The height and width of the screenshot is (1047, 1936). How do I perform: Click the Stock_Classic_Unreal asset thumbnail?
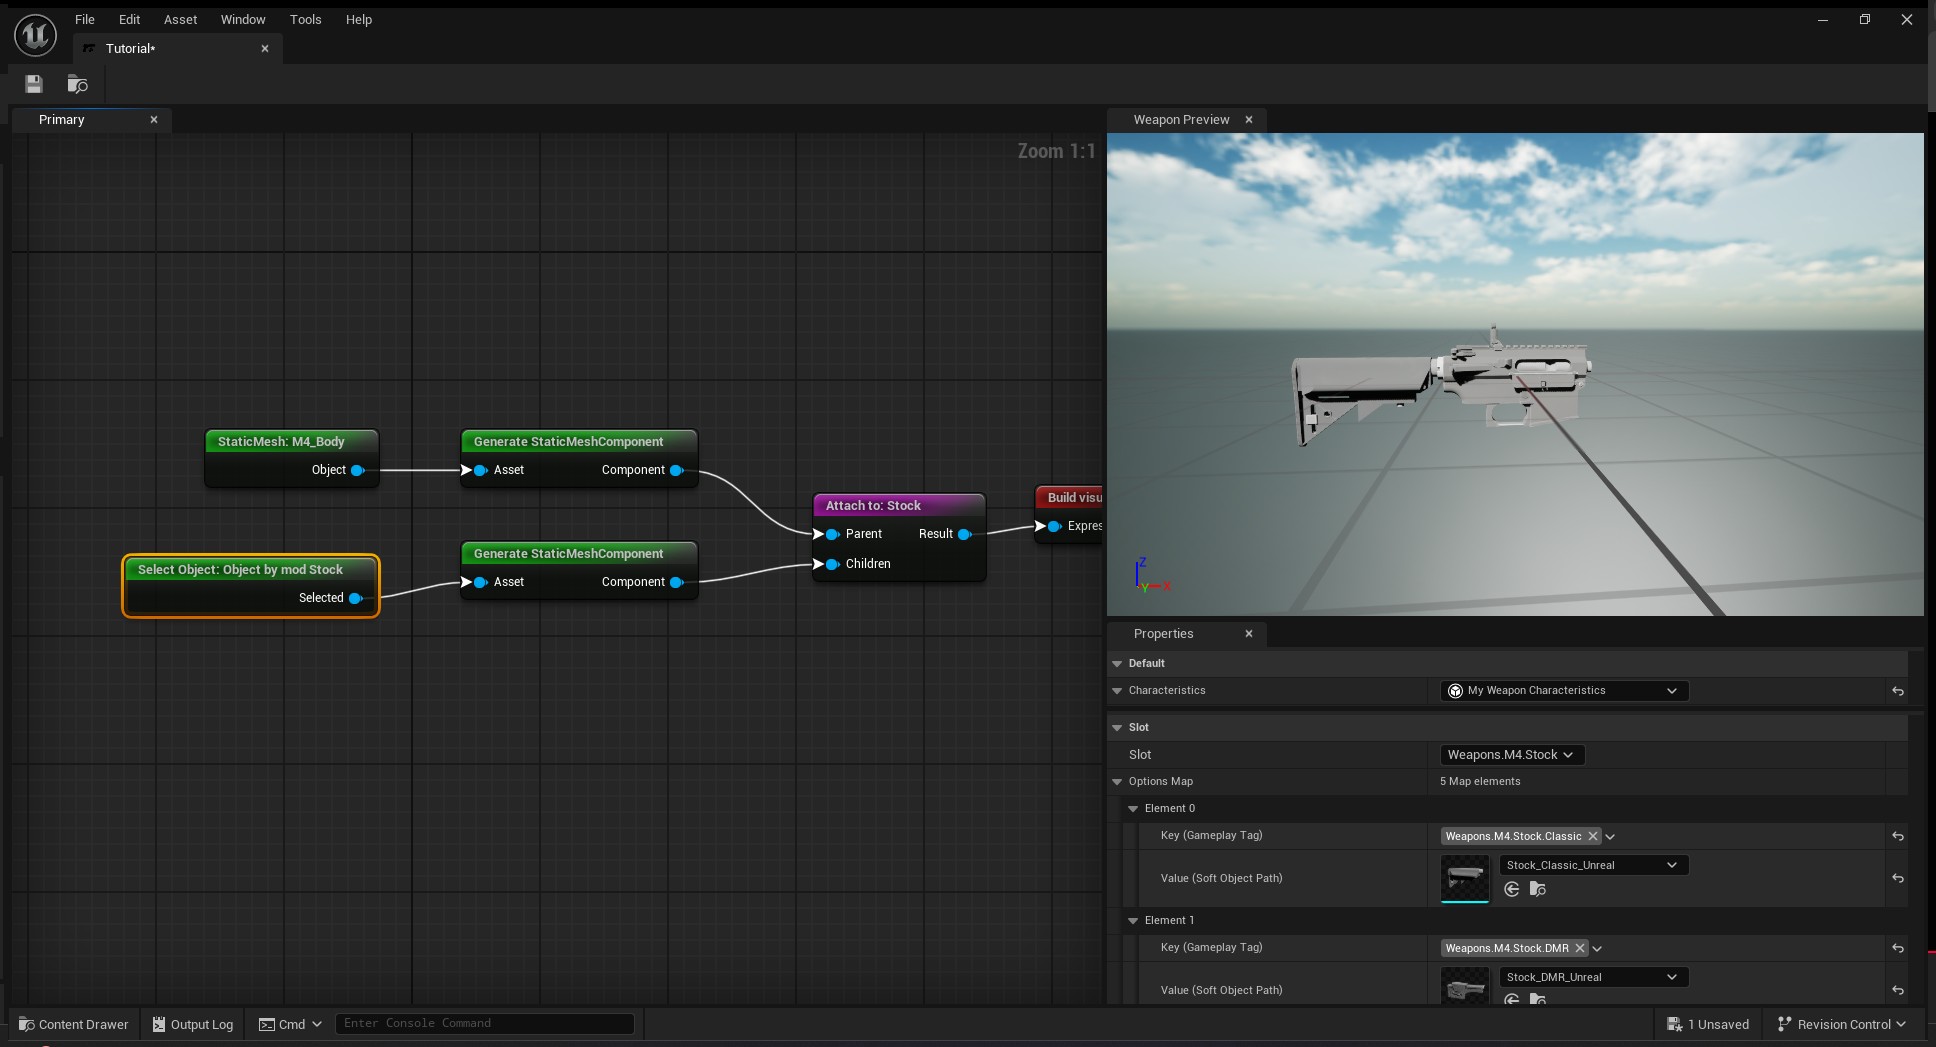[x=1465, y=878]
